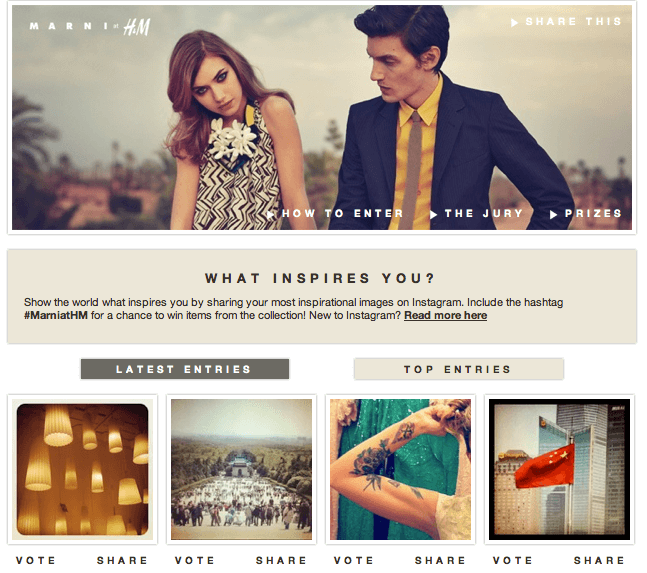The width and height of the screenshot is (647, 573).
Task: Click the Share This link
Action: coord(573,21)
